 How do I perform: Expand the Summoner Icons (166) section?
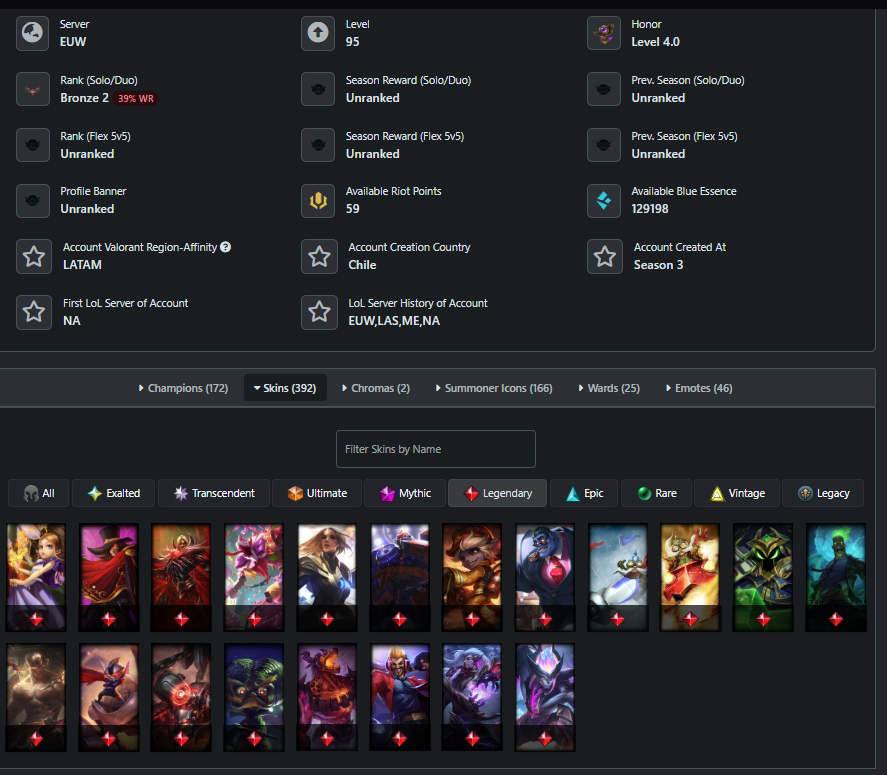tap(494, 388)
